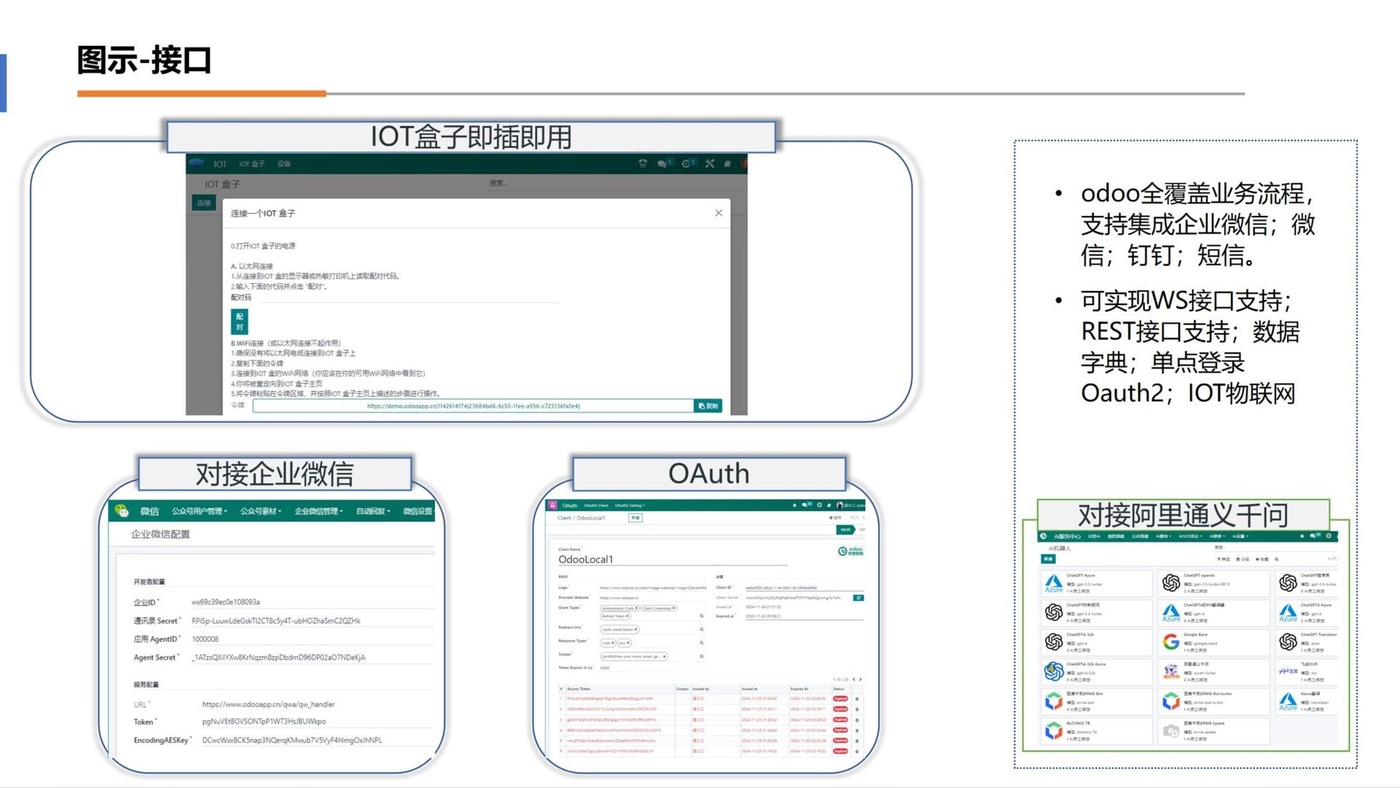Click the search icon on the Grant Types row
Image resolution: width=1400 pixels, height=788 pixels.
702,616
